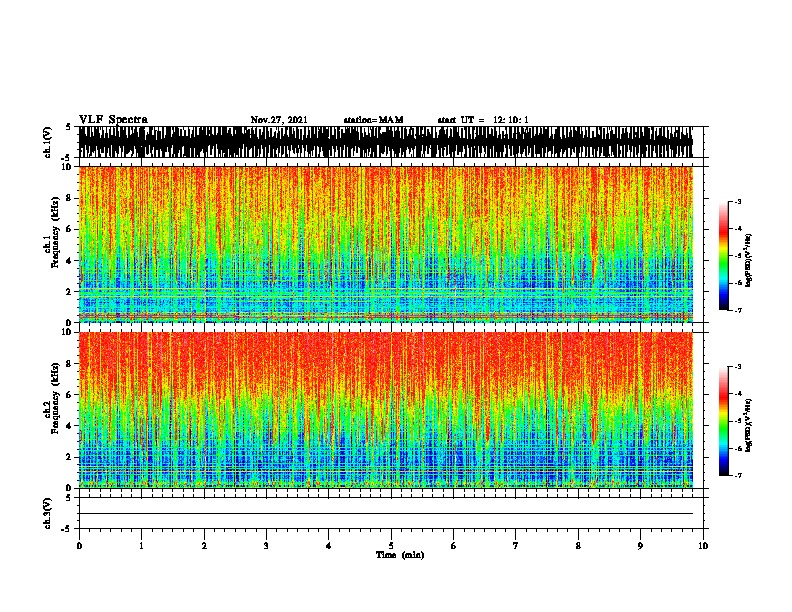The width and height of the screenshot is (792, 612).
Task: Click the ch.1 colorbar log(PSD) unit label
Action: click(x=749, y=261)
